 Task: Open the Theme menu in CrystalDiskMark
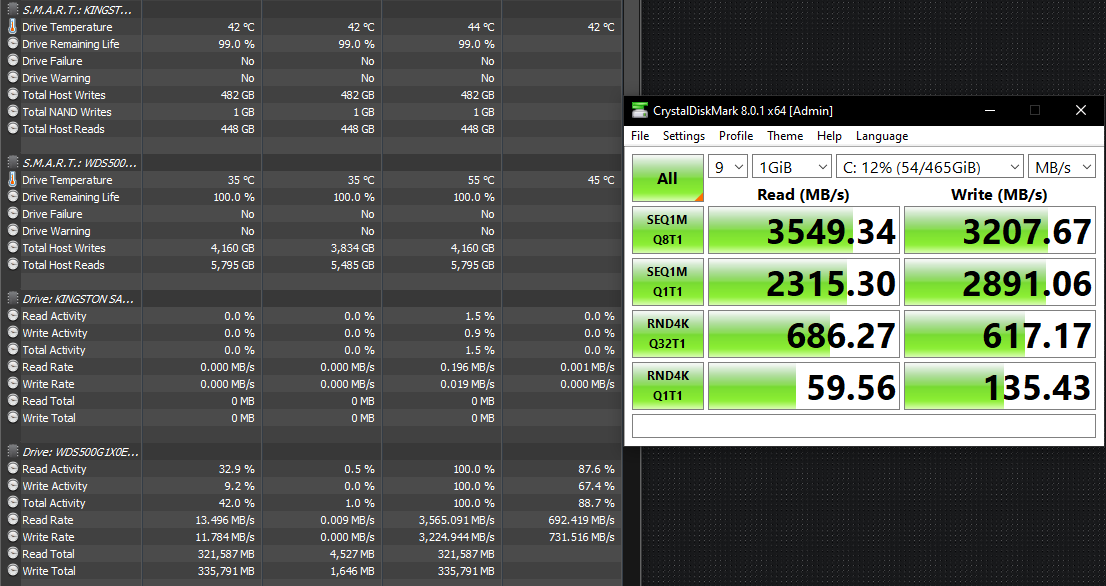785,136
